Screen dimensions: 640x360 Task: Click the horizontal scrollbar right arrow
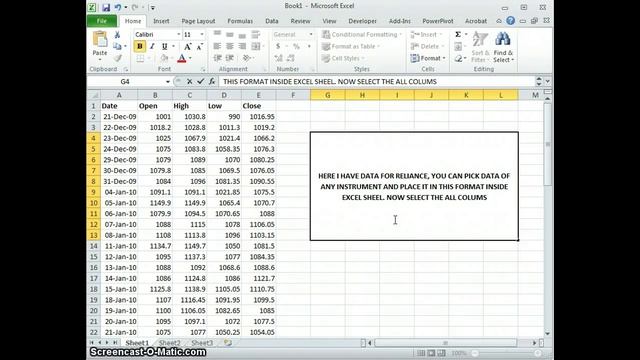click(x=534, y=343)
